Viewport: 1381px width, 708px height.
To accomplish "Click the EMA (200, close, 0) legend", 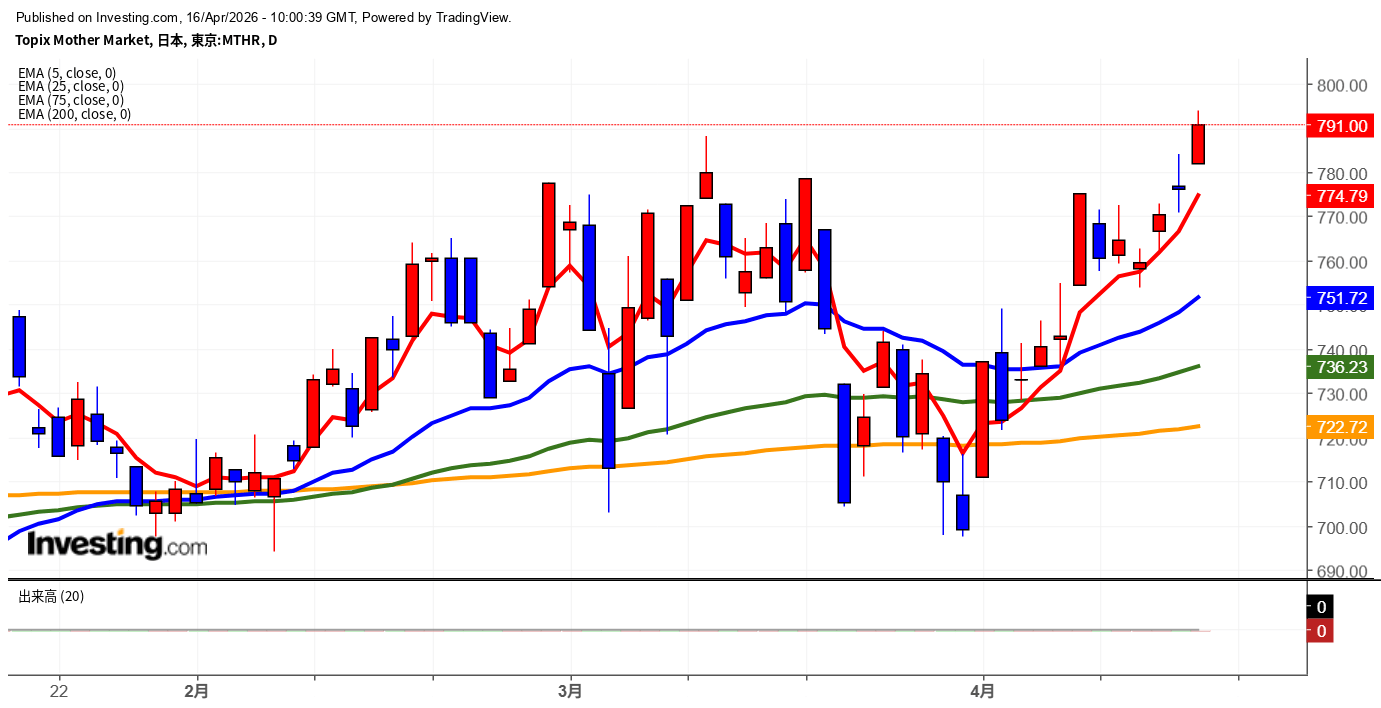I will [74, 114].
